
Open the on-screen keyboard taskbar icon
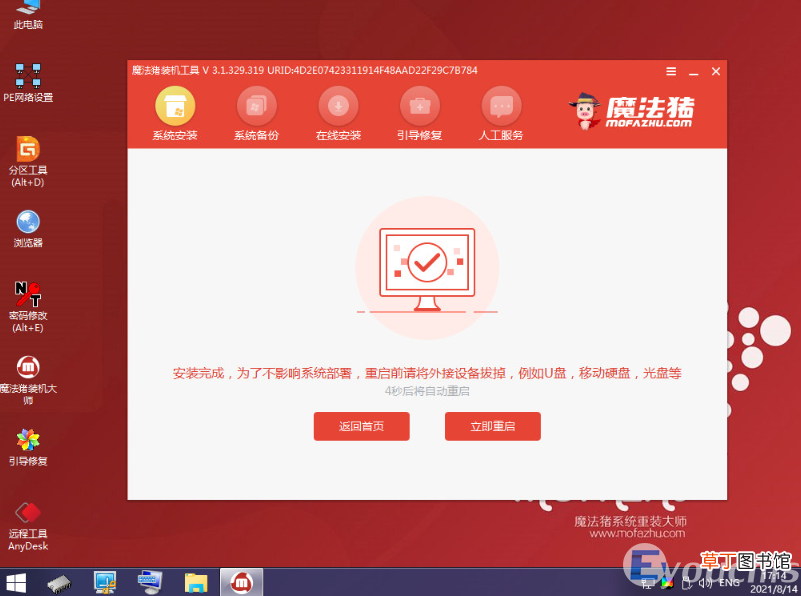(x=150, y=582)
